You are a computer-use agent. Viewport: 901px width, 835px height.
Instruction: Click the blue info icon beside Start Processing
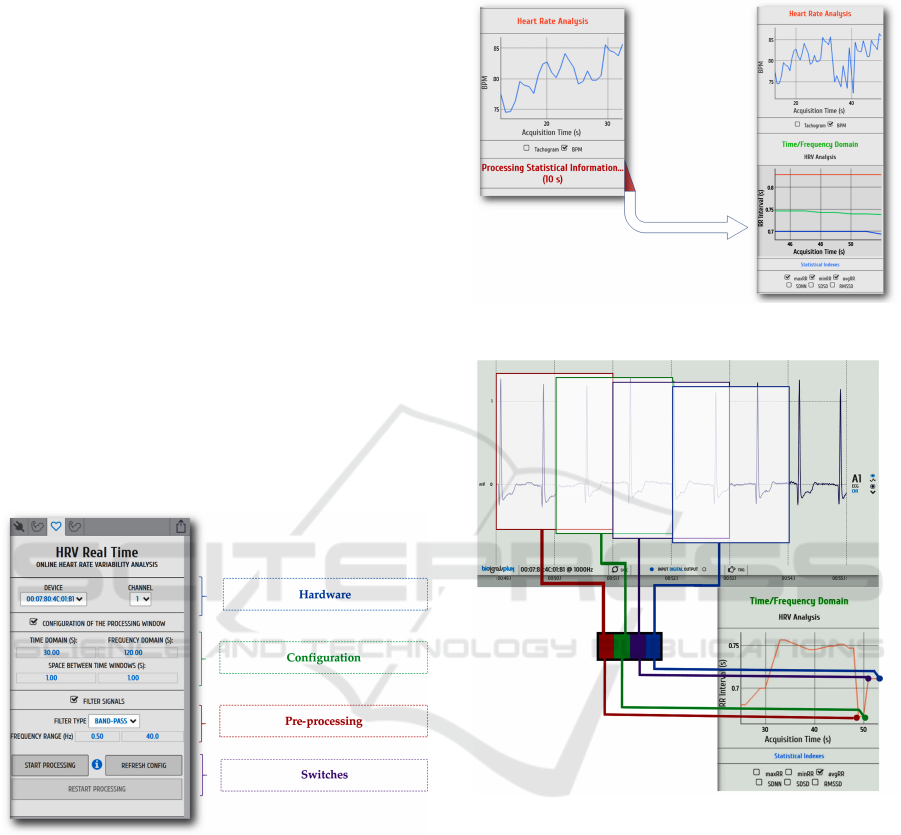click(97, 765)
